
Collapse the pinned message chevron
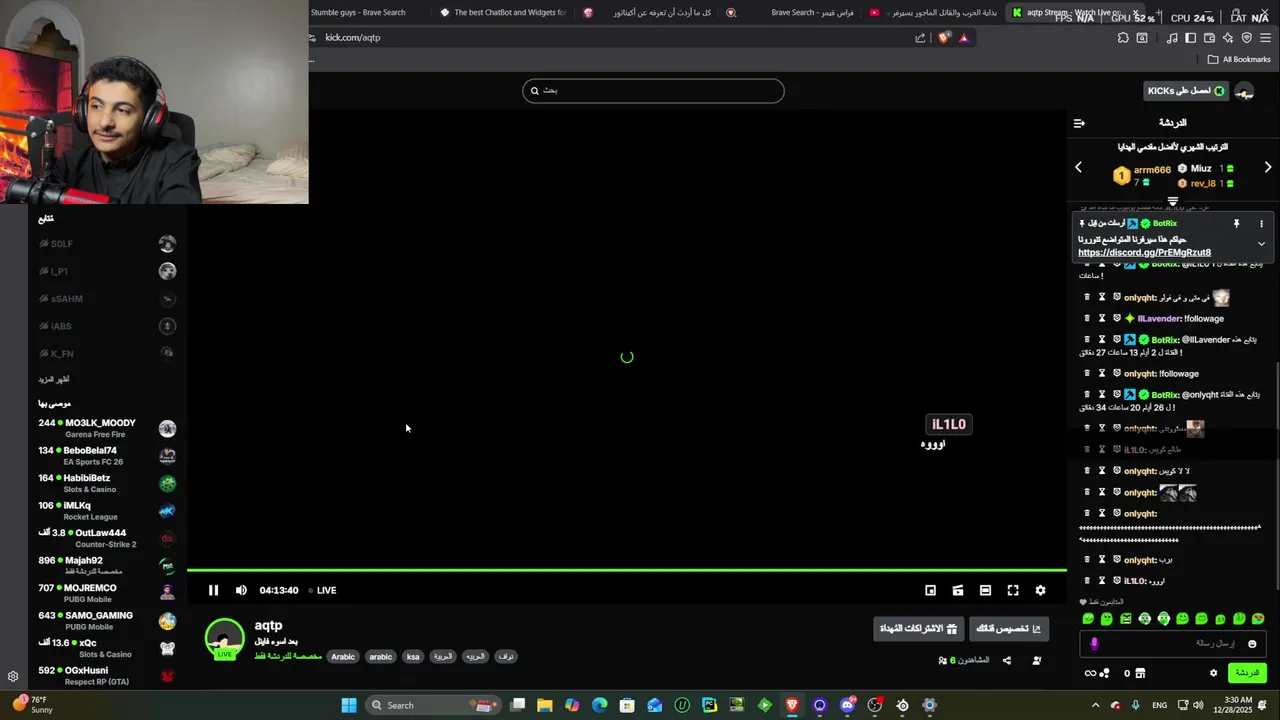(1261, 243)
